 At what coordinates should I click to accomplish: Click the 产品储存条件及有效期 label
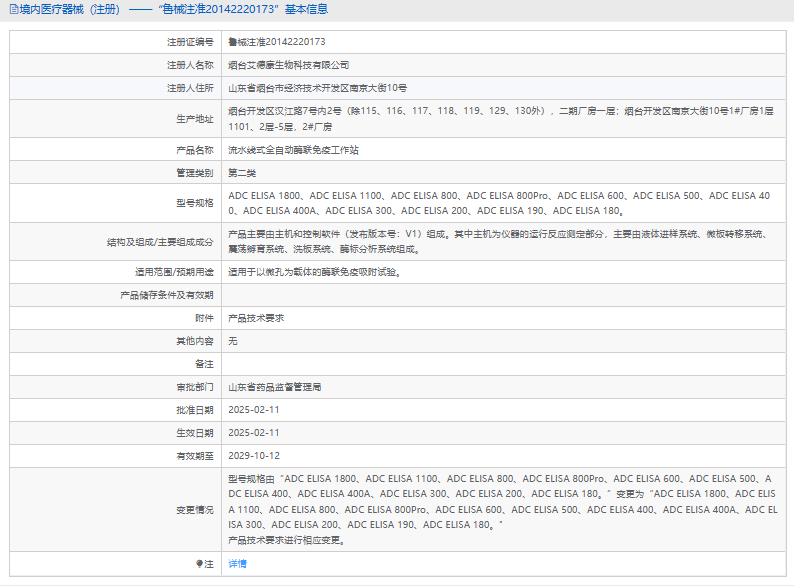click(x=167, y=295)
